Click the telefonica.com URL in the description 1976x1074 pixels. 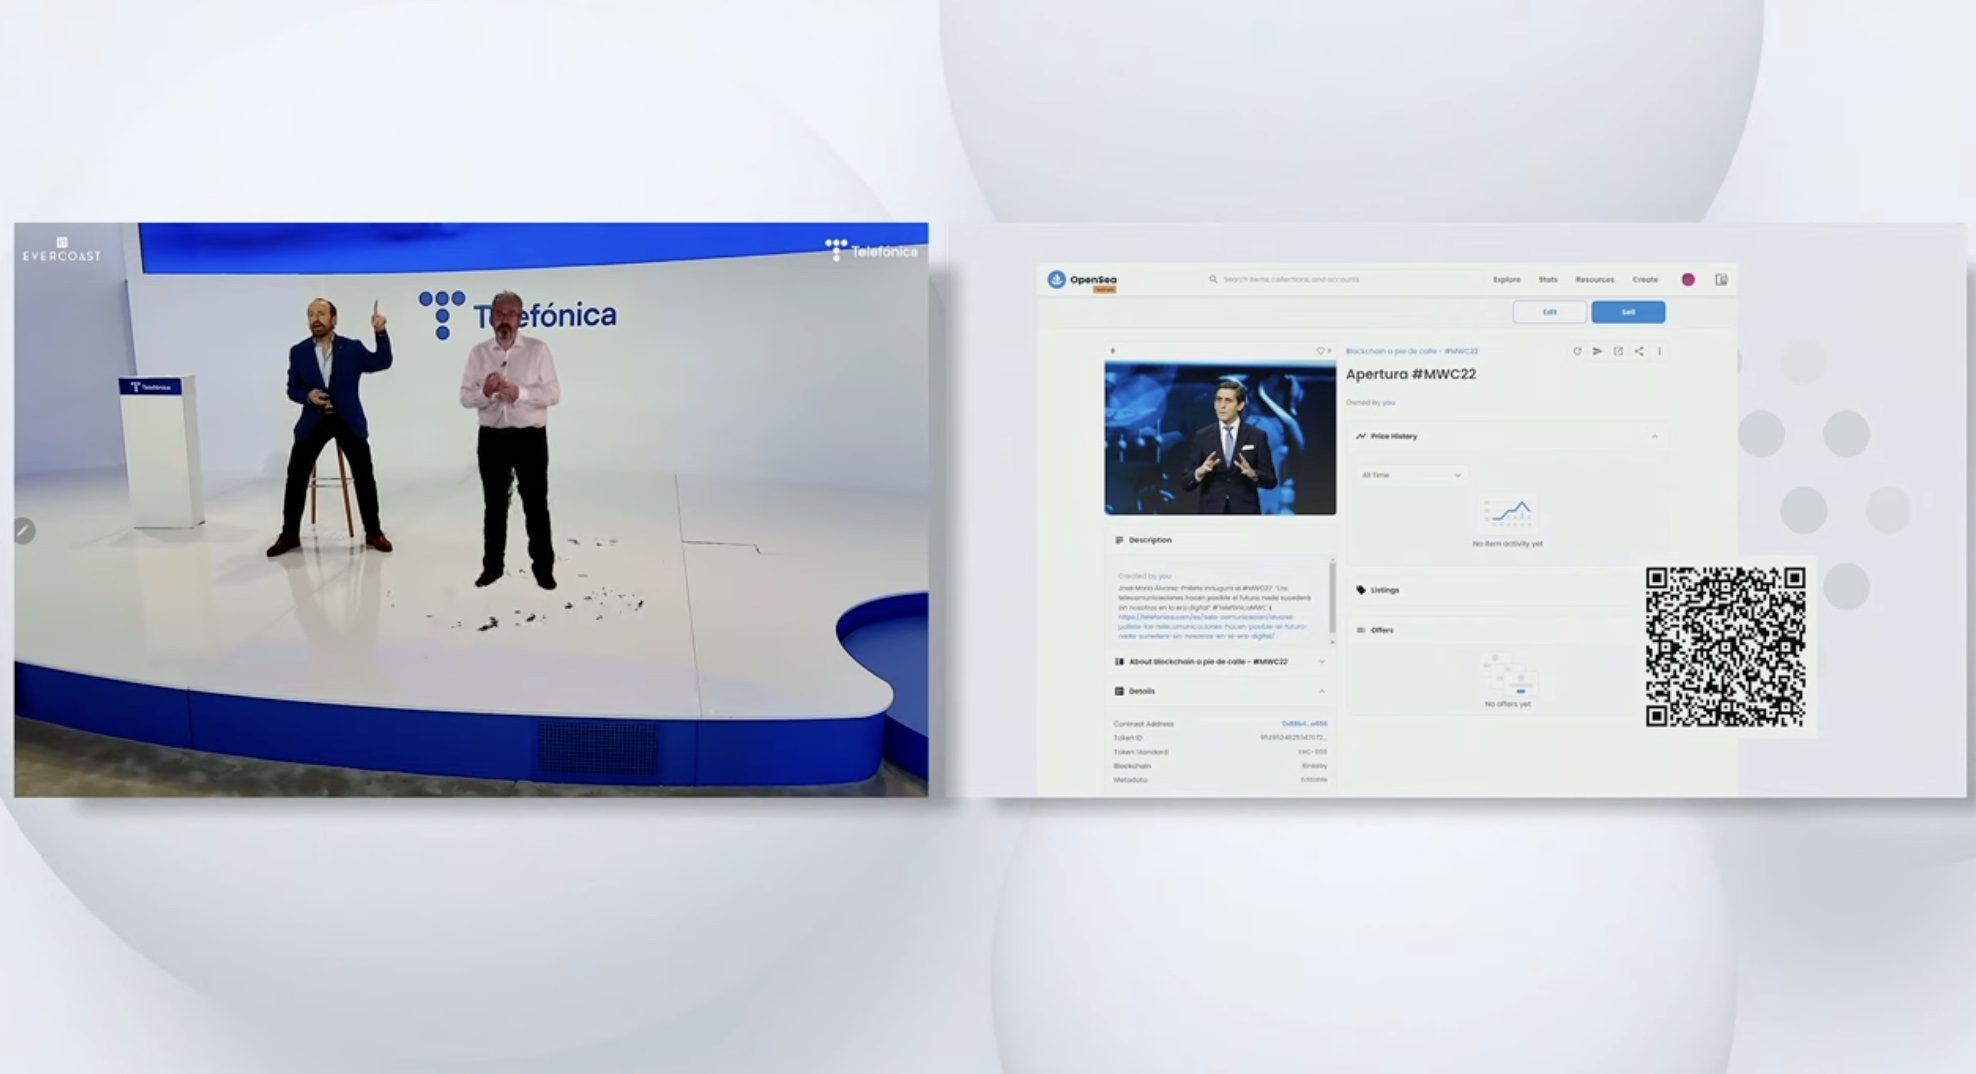(1212, 626)
